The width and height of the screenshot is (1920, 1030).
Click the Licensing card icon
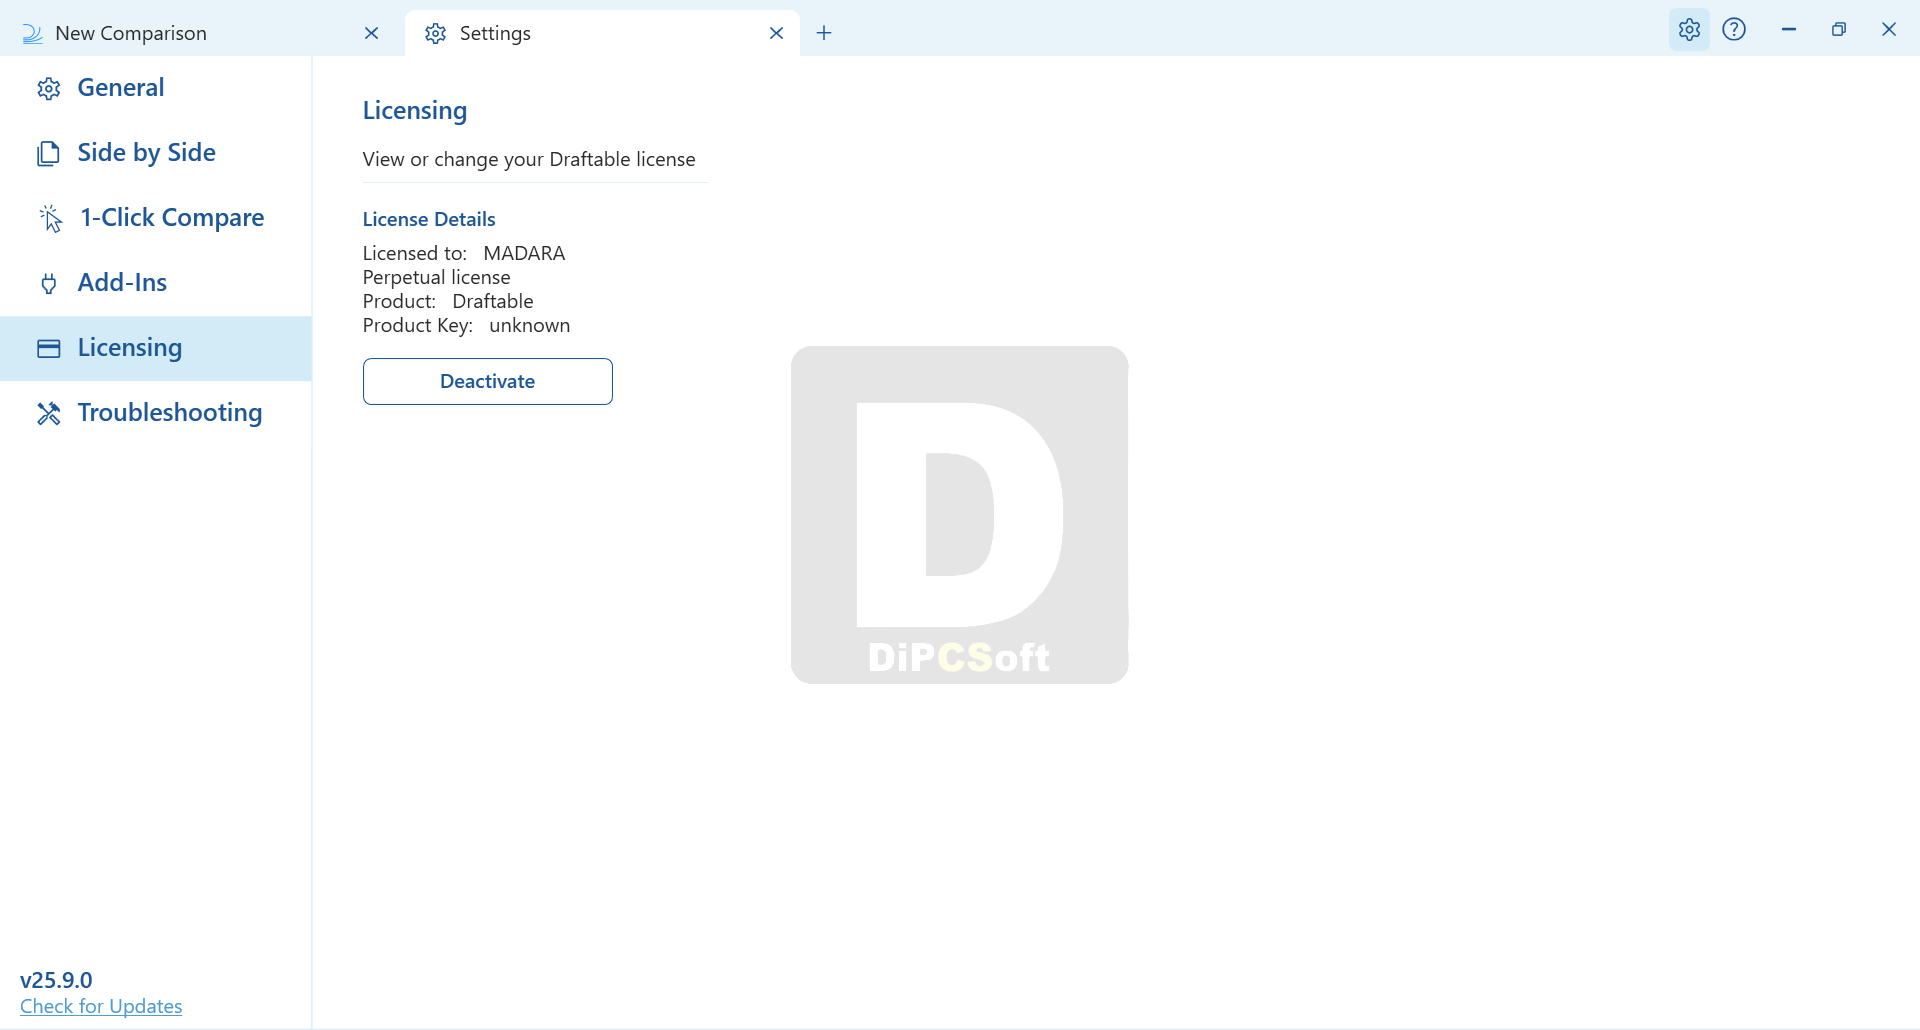point(49,348)
